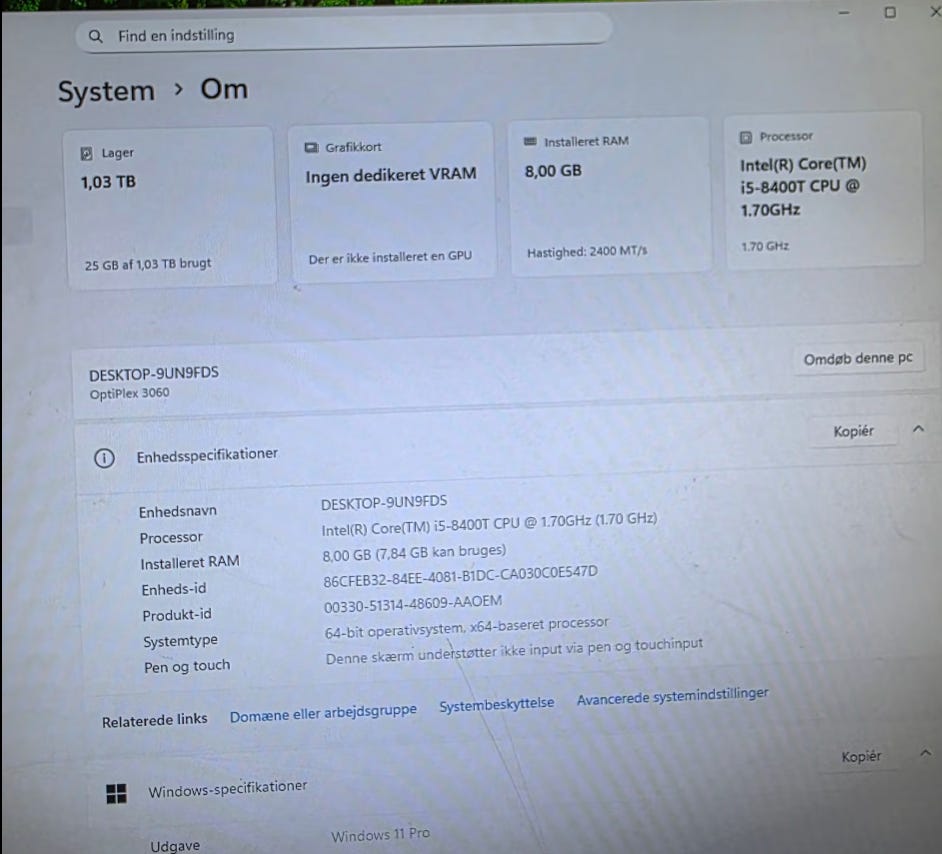The width and height of the screenshot is (942, 854).
Task: Click the Lager storage icon
Action: (x=87, y=154)
